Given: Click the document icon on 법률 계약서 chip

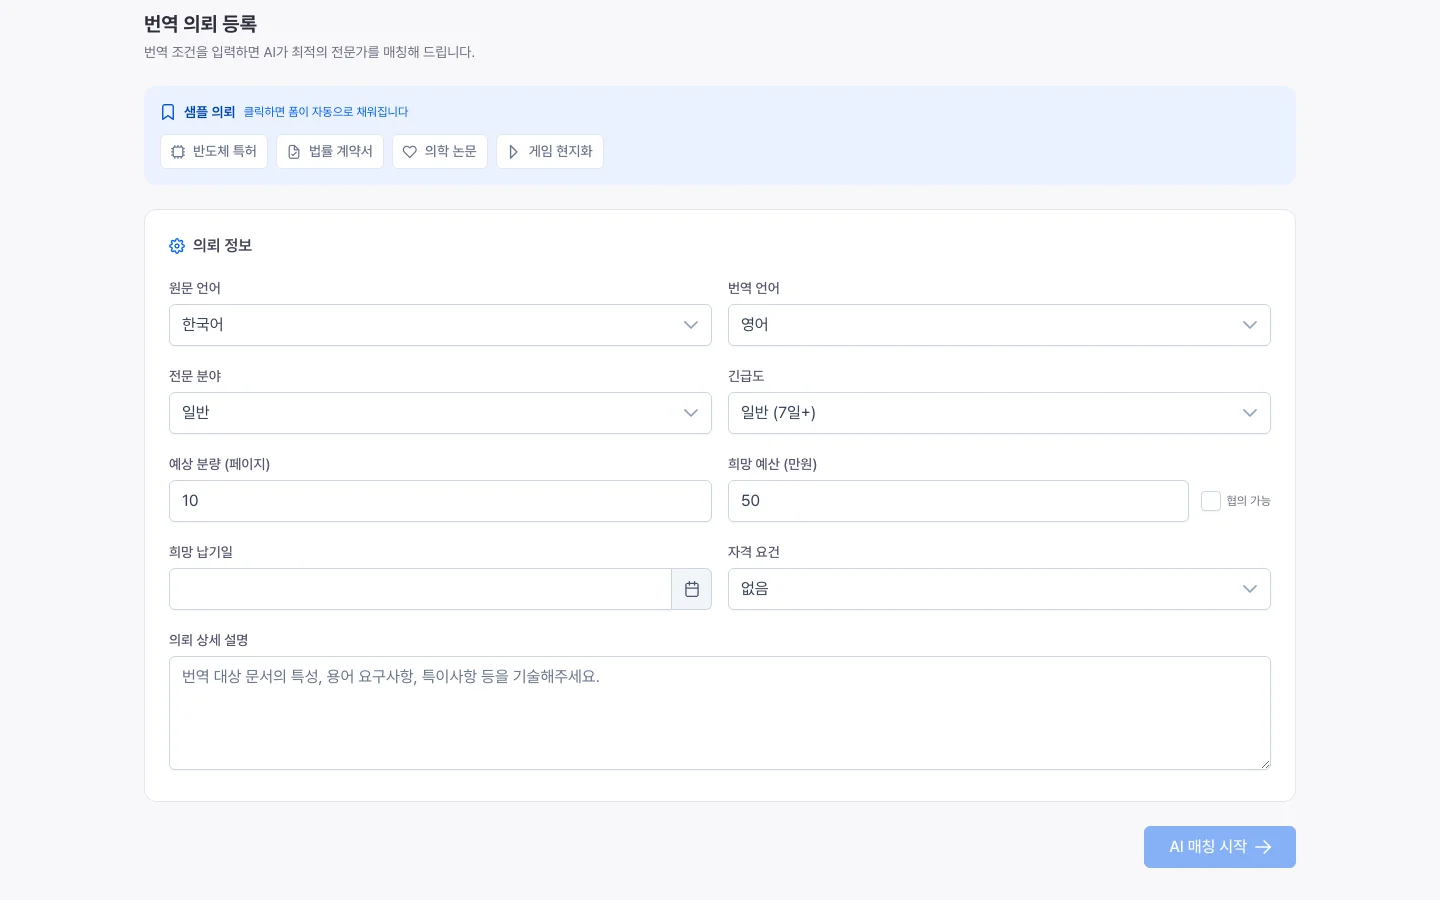Looking at the screenshot, I should (x=293, y=151).
